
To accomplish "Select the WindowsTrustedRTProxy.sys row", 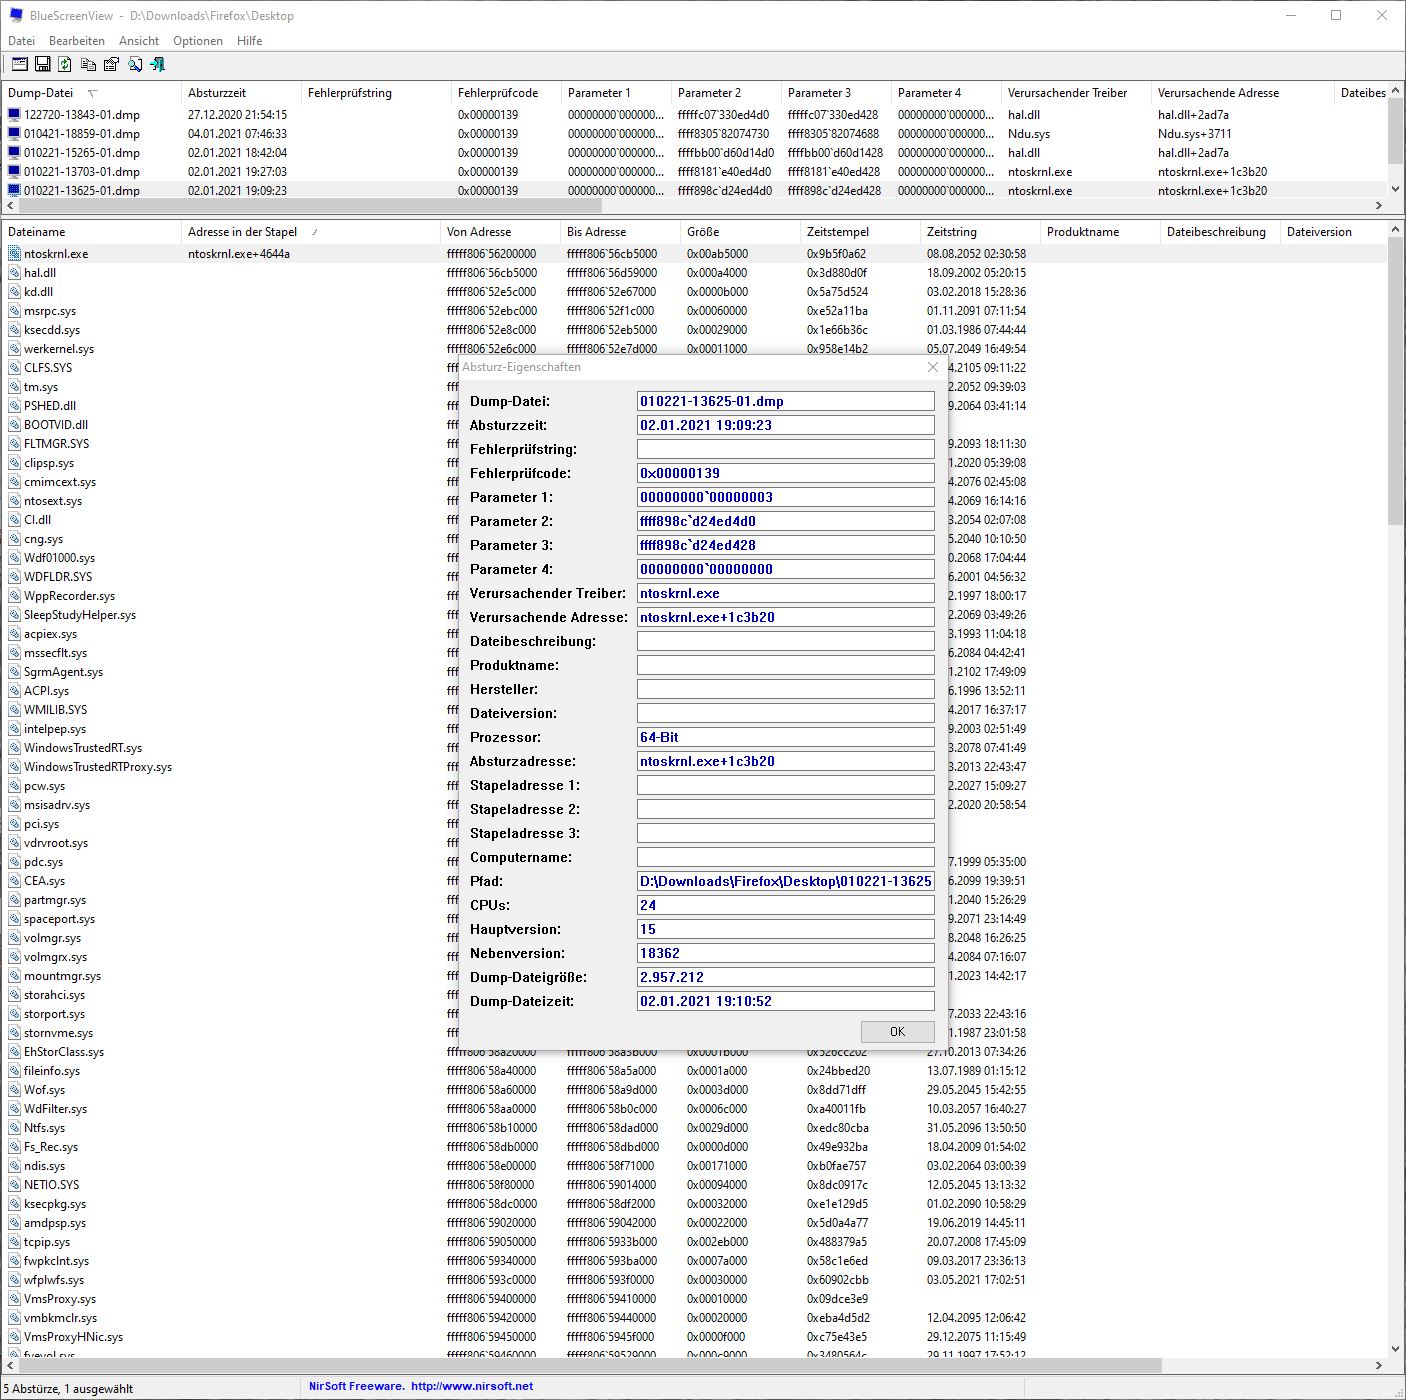I will point(98,767).
